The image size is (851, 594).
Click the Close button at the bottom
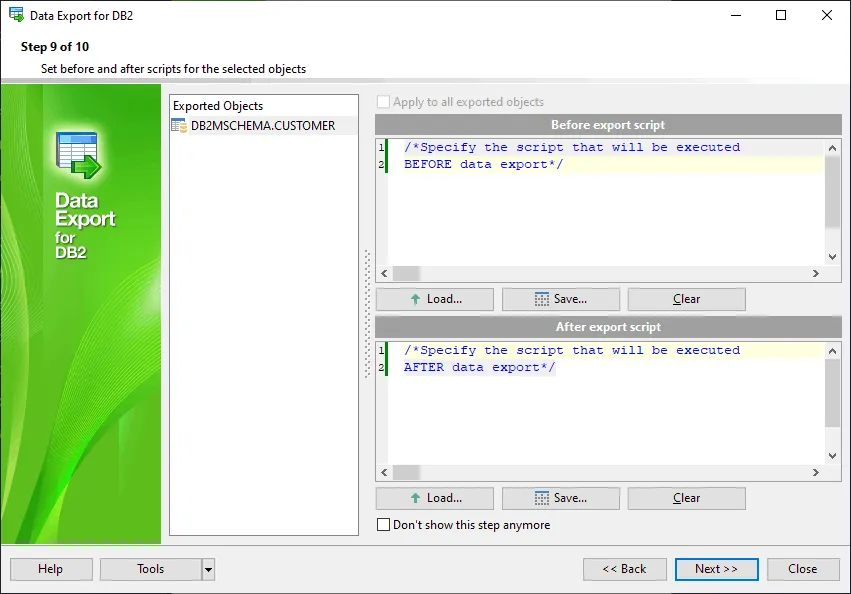coord(803,569)
